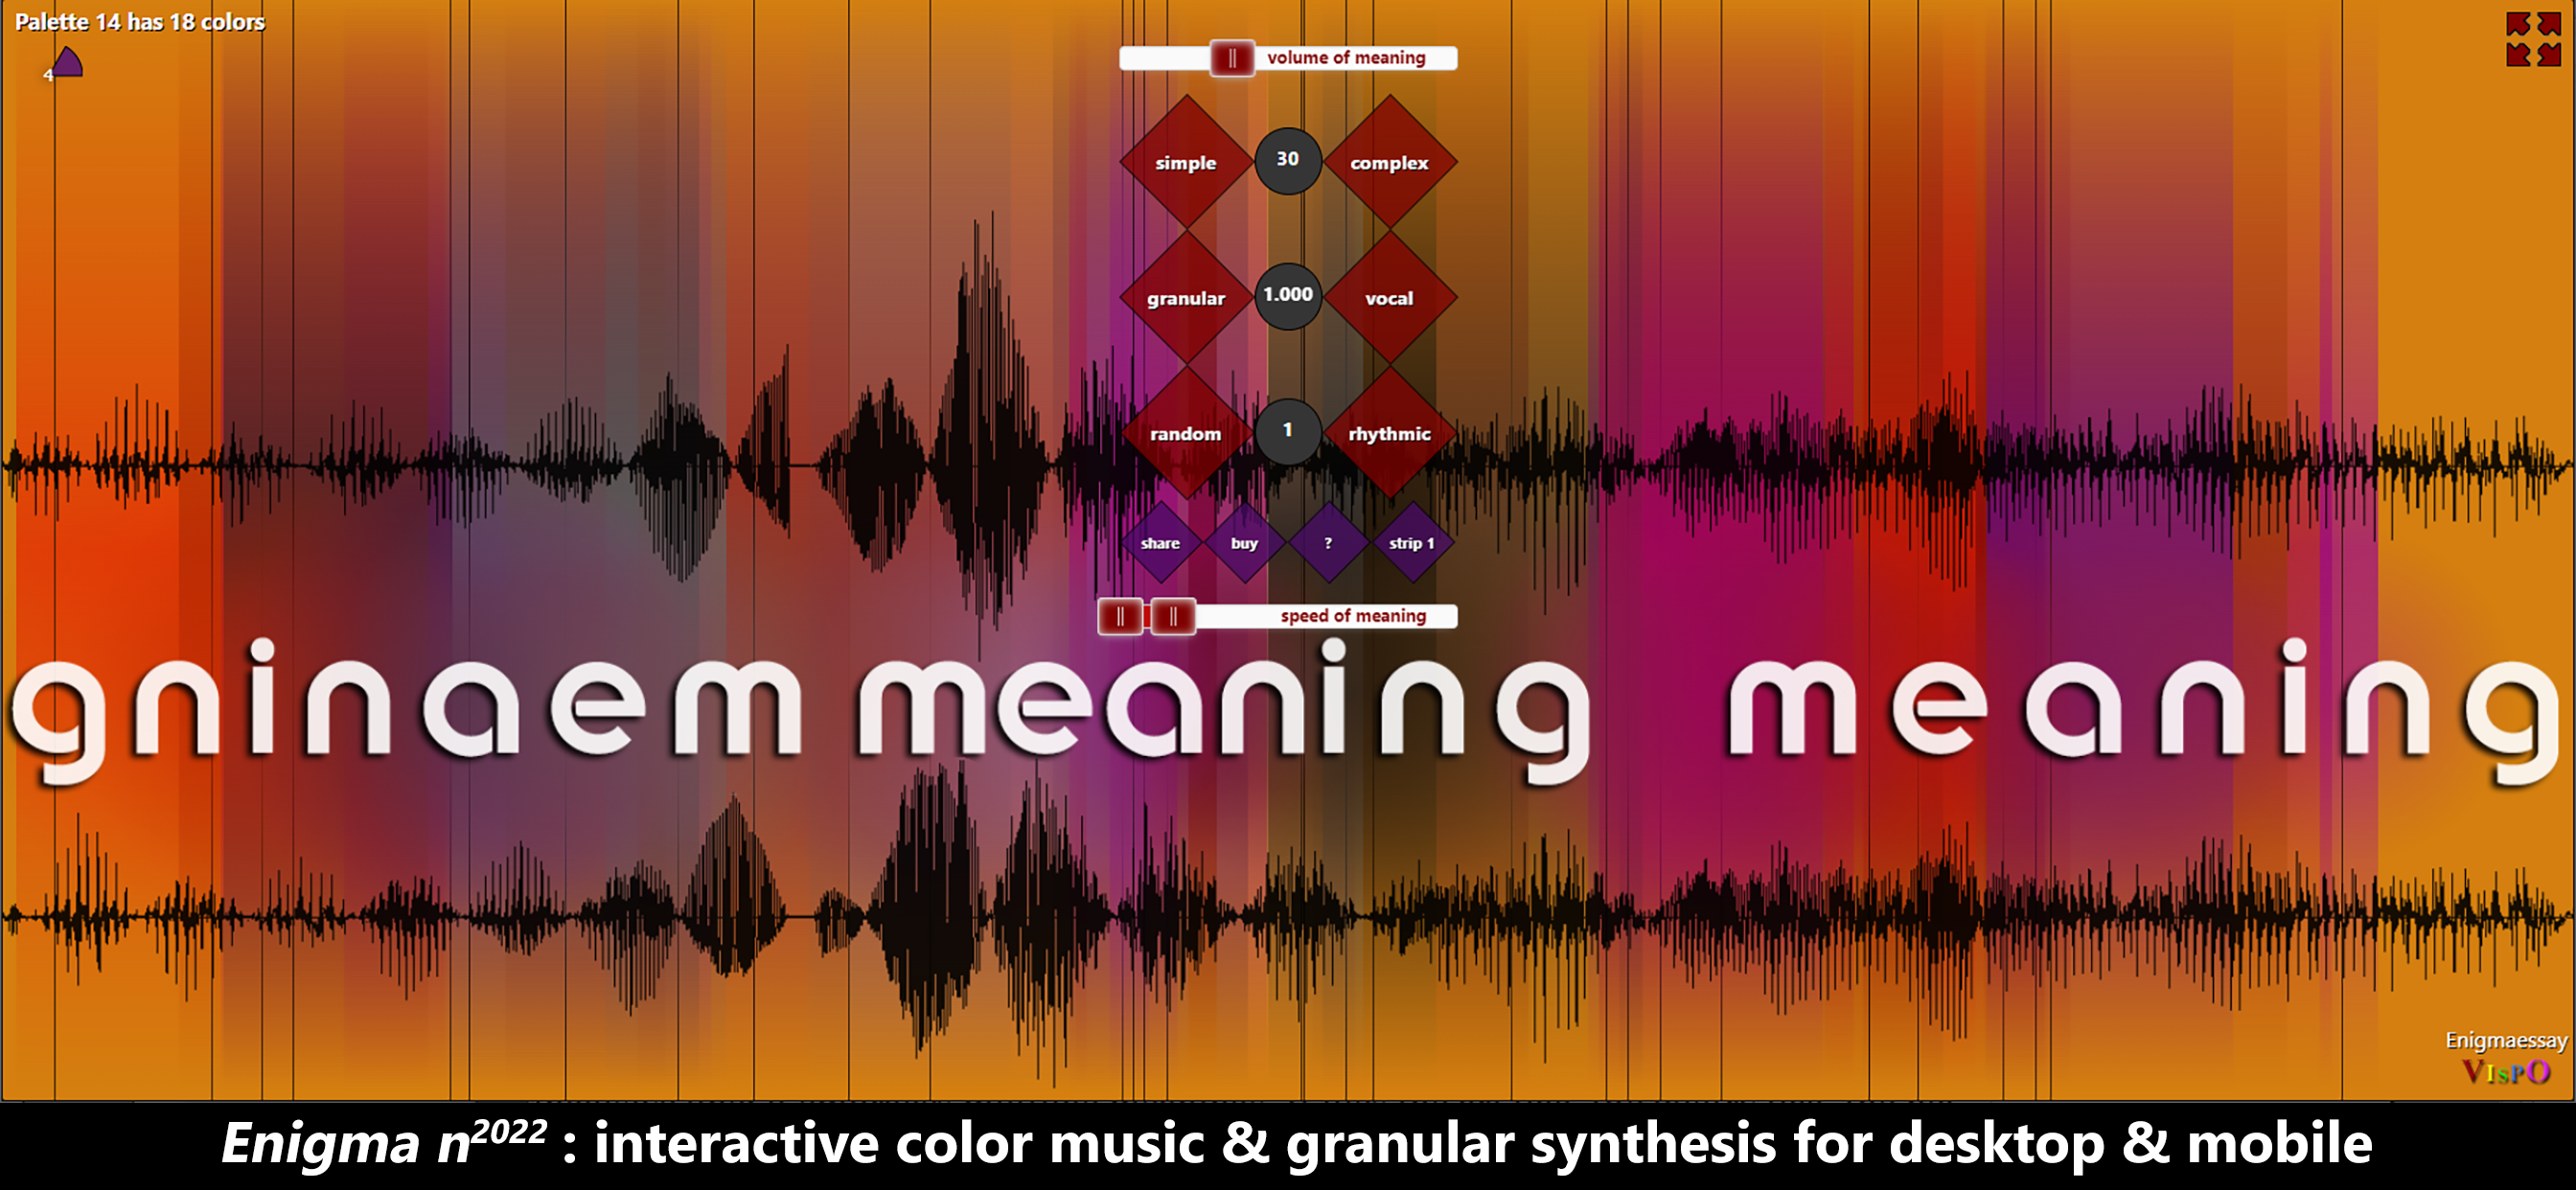Click the volume of meaning slider label
The image size is (2576, 1190).
(x=1346, y=58)
